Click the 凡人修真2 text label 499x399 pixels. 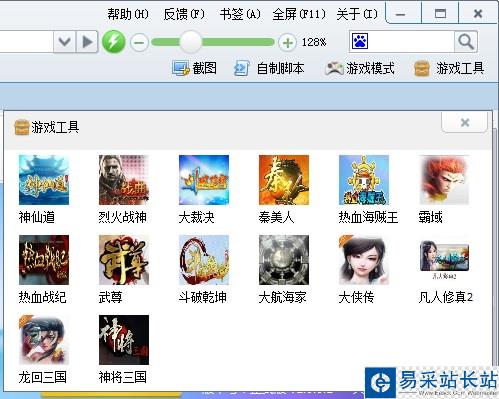point(446,298)
